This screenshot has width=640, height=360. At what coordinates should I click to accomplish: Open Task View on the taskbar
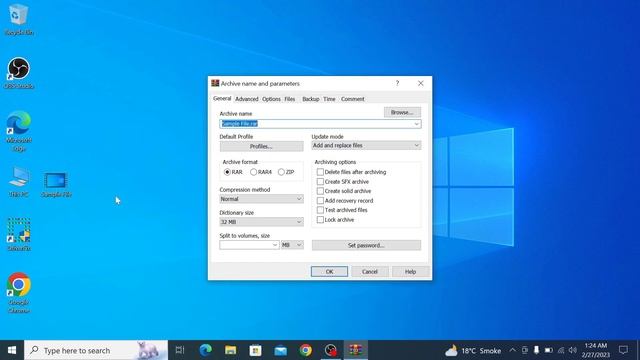[x=180, y=350]
